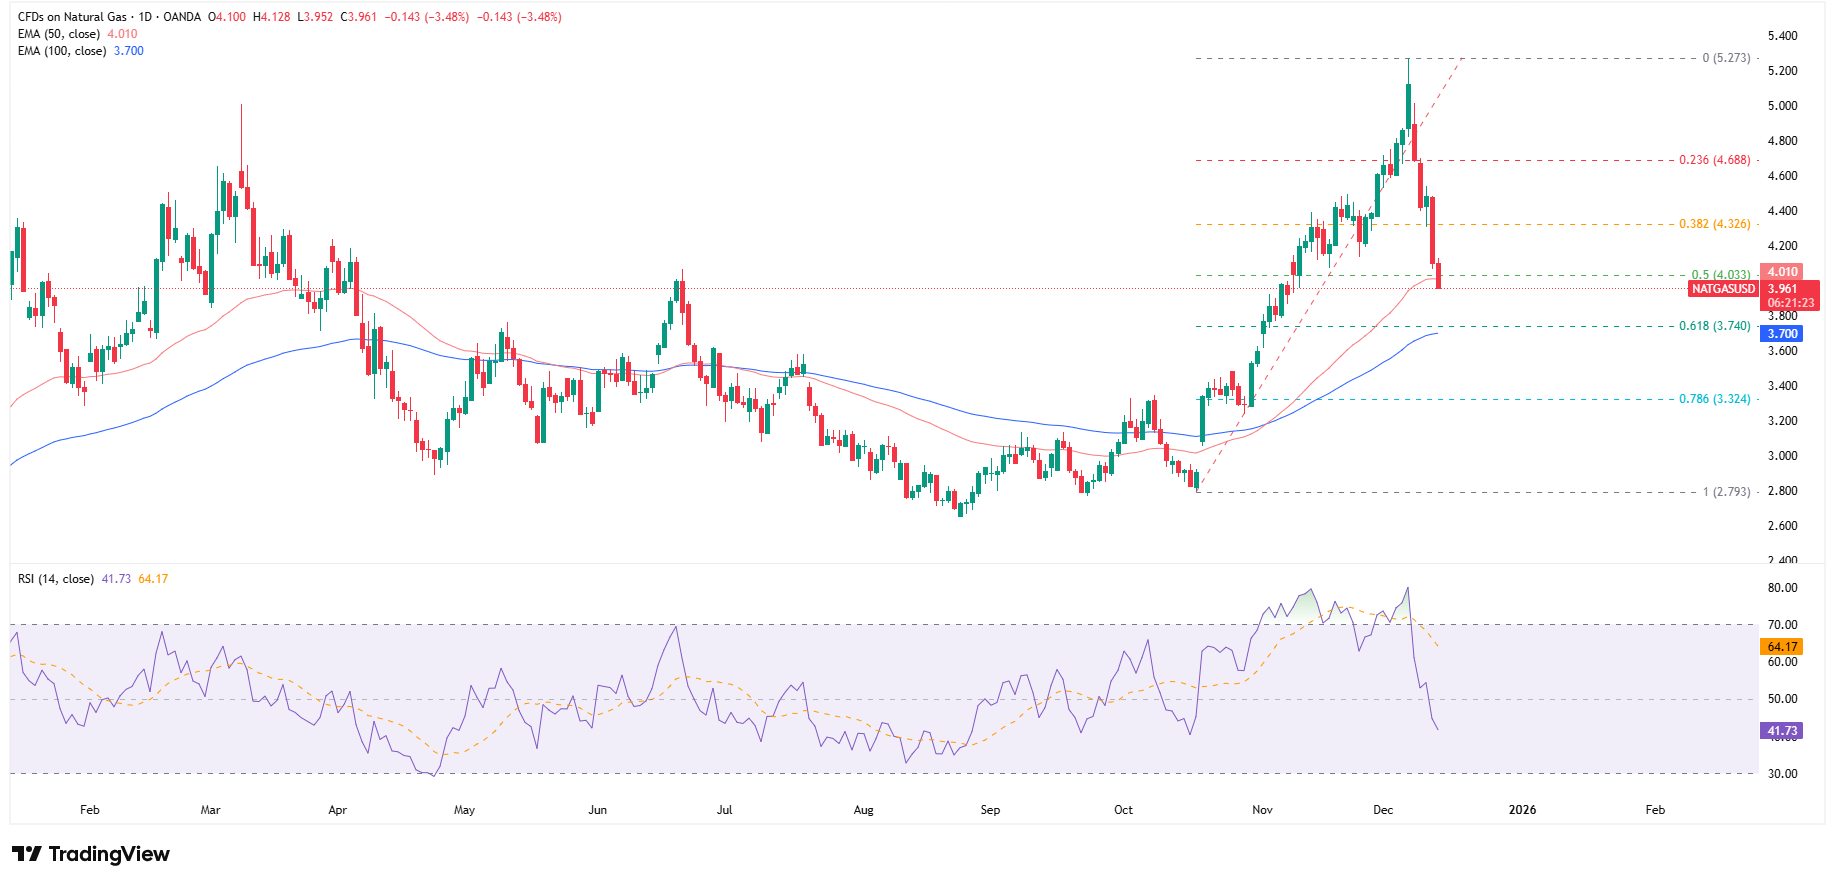Select the RSI (14, close) indicator legend
1835x884 pixels.
[56, 579]
